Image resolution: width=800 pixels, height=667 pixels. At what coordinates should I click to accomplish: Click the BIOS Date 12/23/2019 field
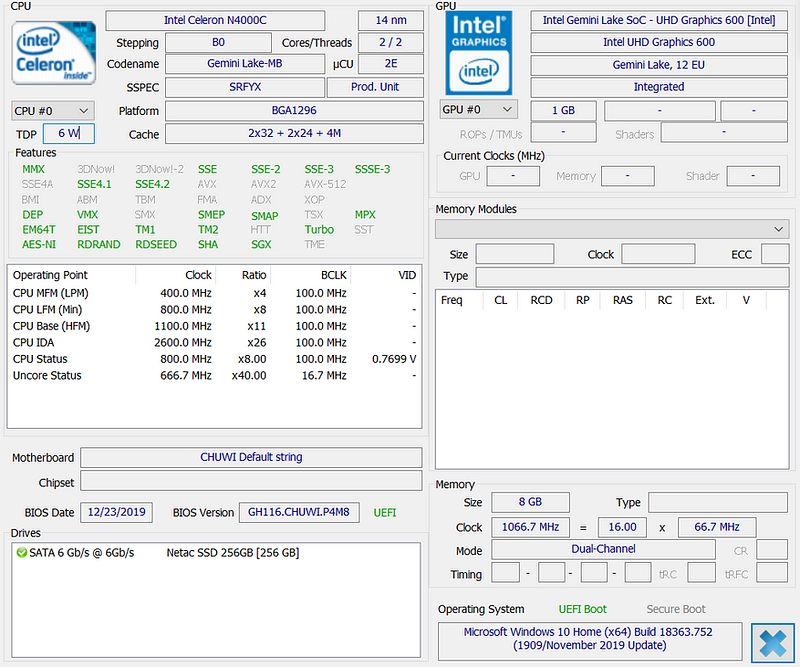116,512
